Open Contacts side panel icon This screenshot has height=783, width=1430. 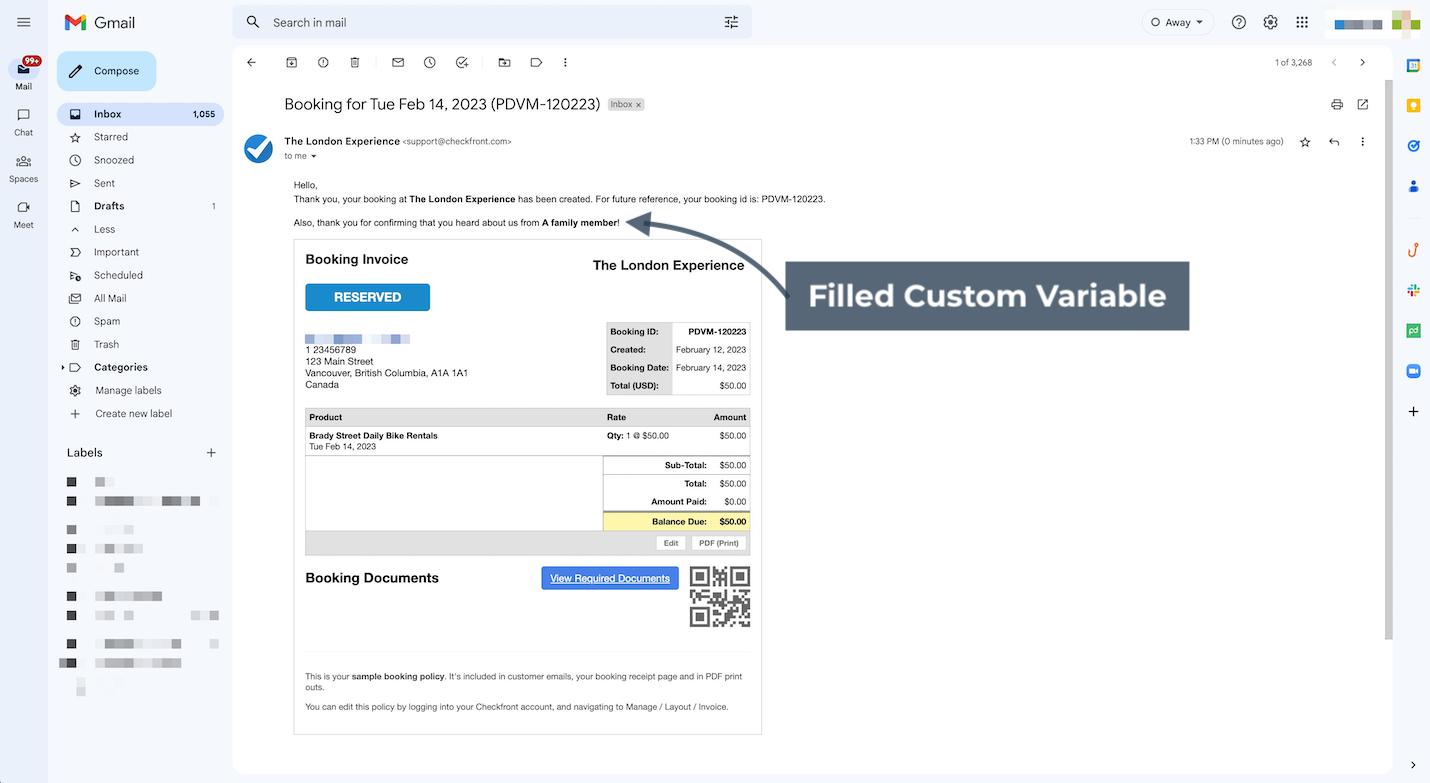click(x=1413, y=186)
